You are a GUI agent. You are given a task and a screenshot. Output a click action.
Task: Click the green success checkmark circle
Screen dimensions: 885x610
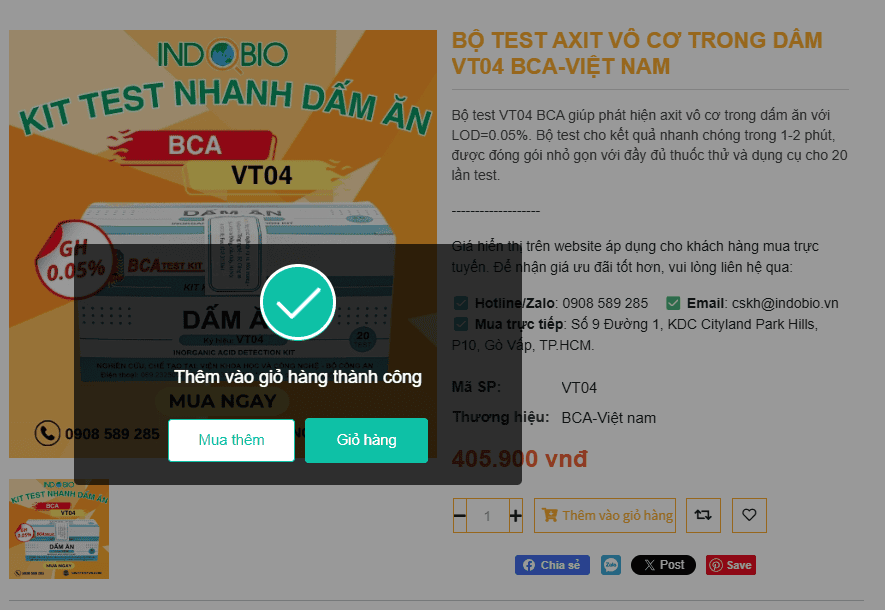[x=298, y=302]
